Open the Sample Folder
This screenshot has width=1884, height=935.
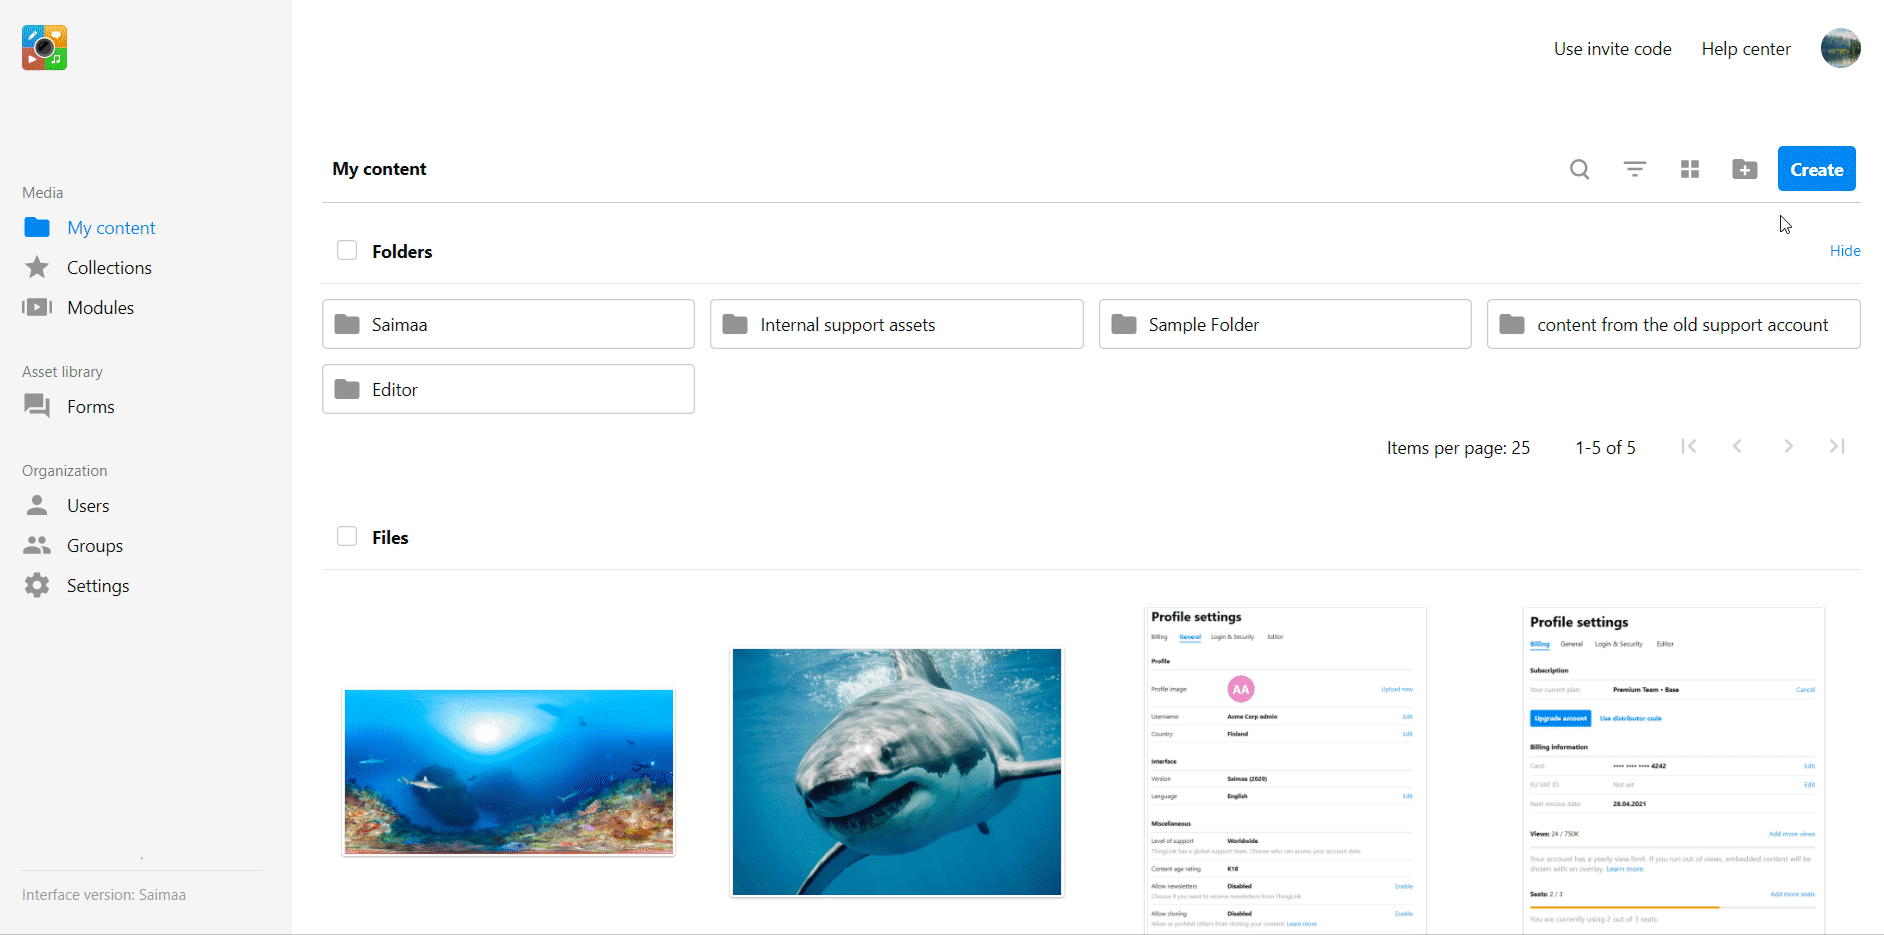[x=1285, y=324]
